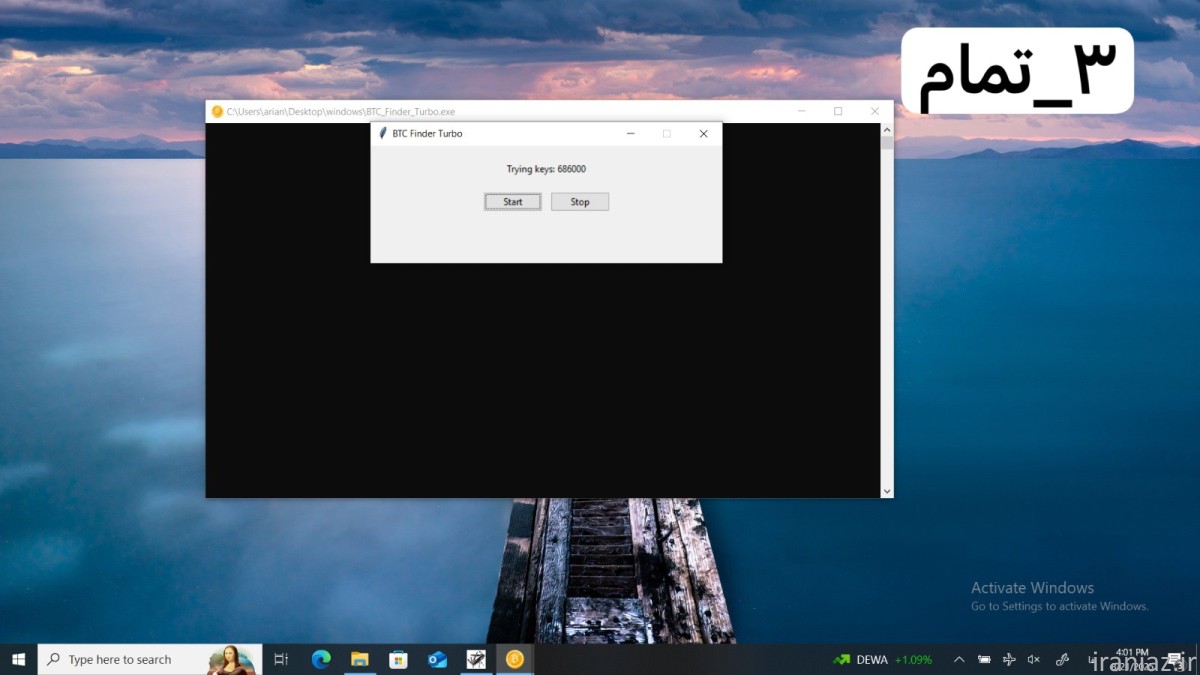The height and width of the screenshot is (675, 1200).
Task: Switch to the Bitcoin app on the taskbar
Action: coord(515,659)
